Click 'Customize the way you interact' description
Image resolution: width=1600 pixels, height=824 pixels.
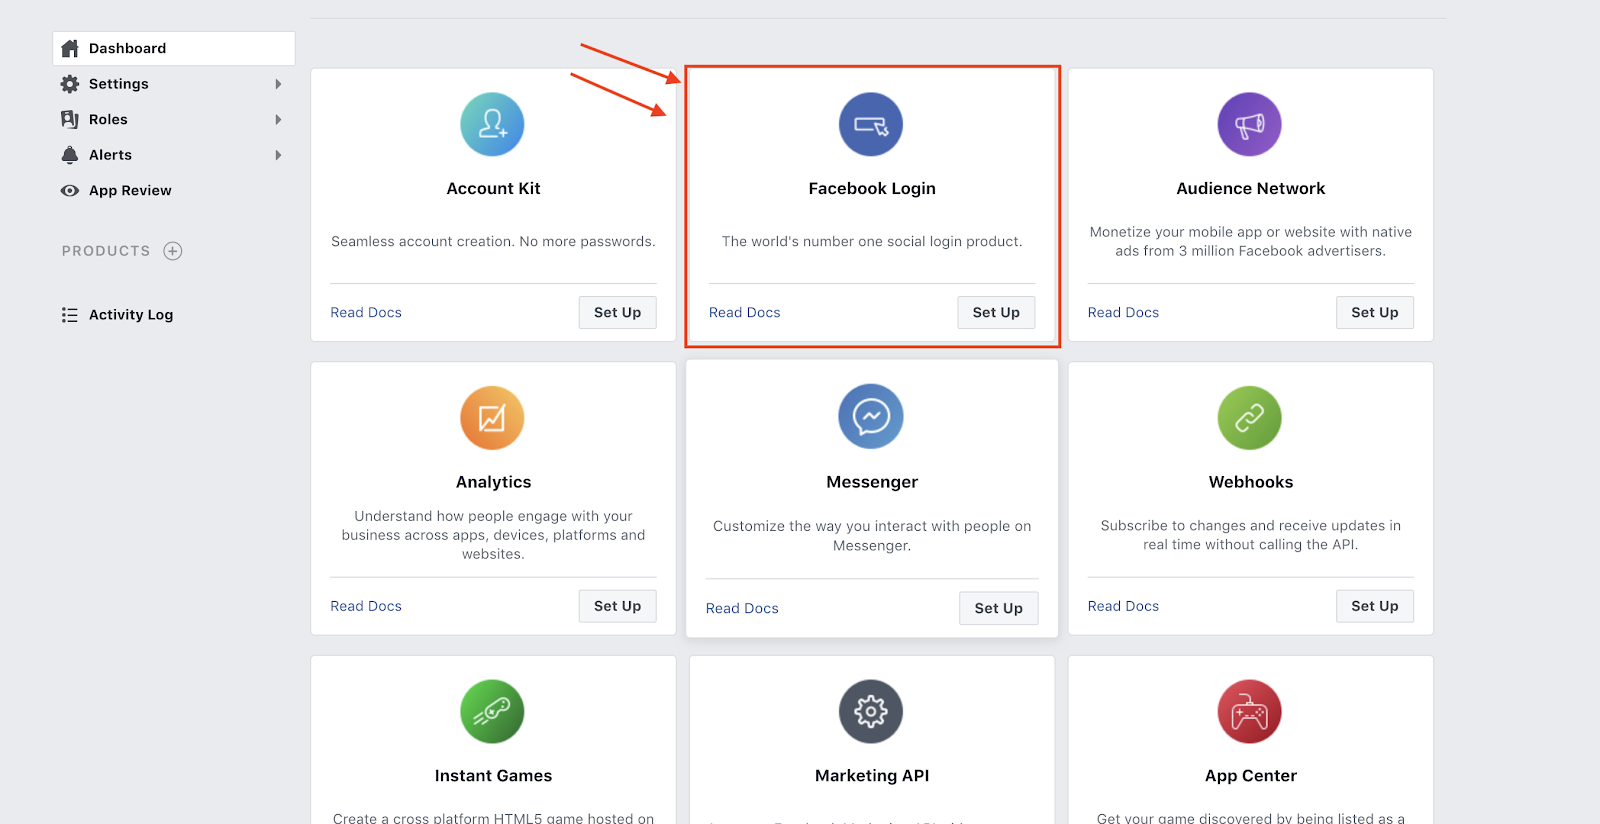coord(872,535)
